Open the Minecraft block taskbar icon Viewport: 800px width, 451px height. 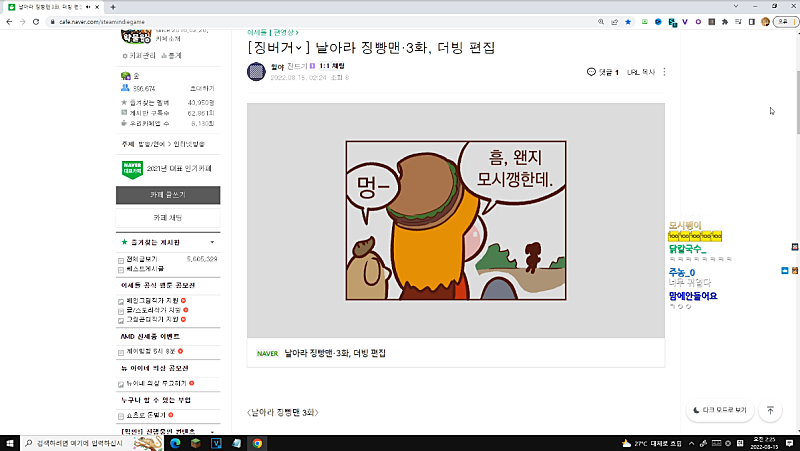pos(195,443)
